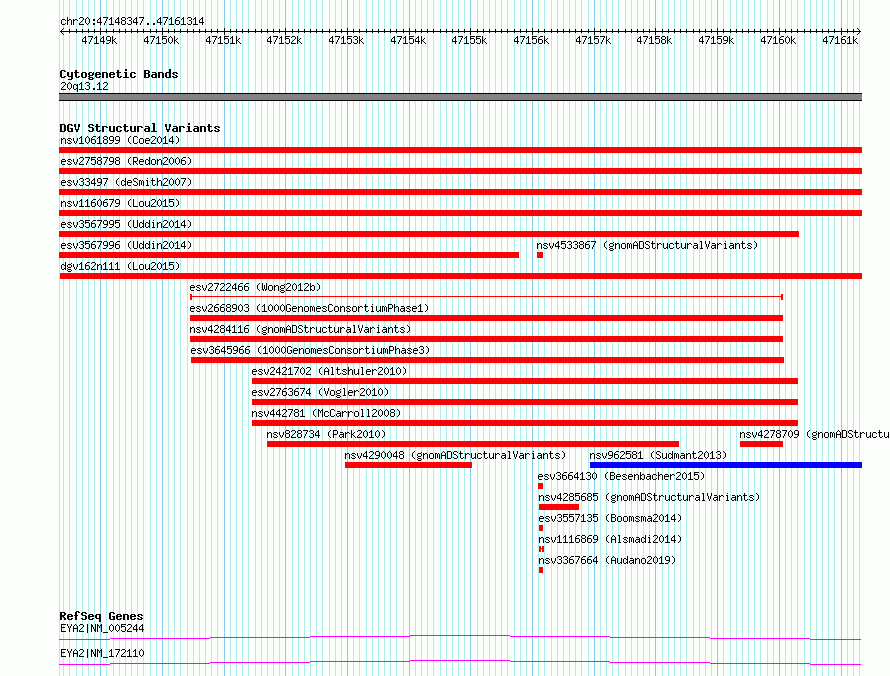
Task: Click the 47156k ruler tick label
Action: coord(531,40)
